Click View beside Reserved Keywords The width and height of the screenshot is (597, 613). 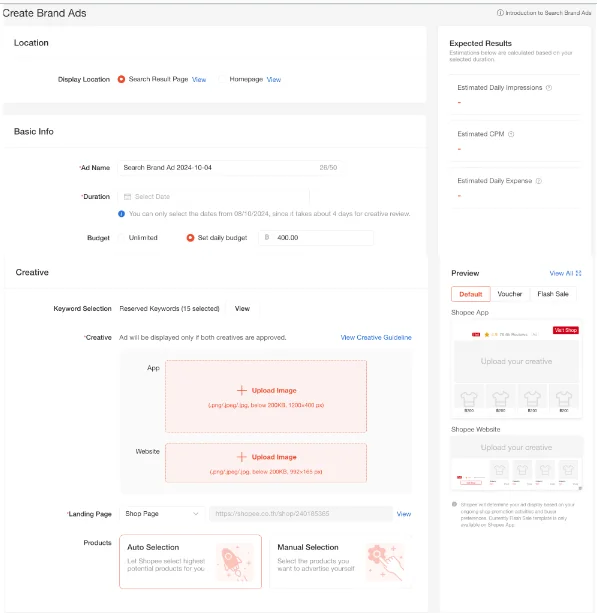tap(242, 308)
